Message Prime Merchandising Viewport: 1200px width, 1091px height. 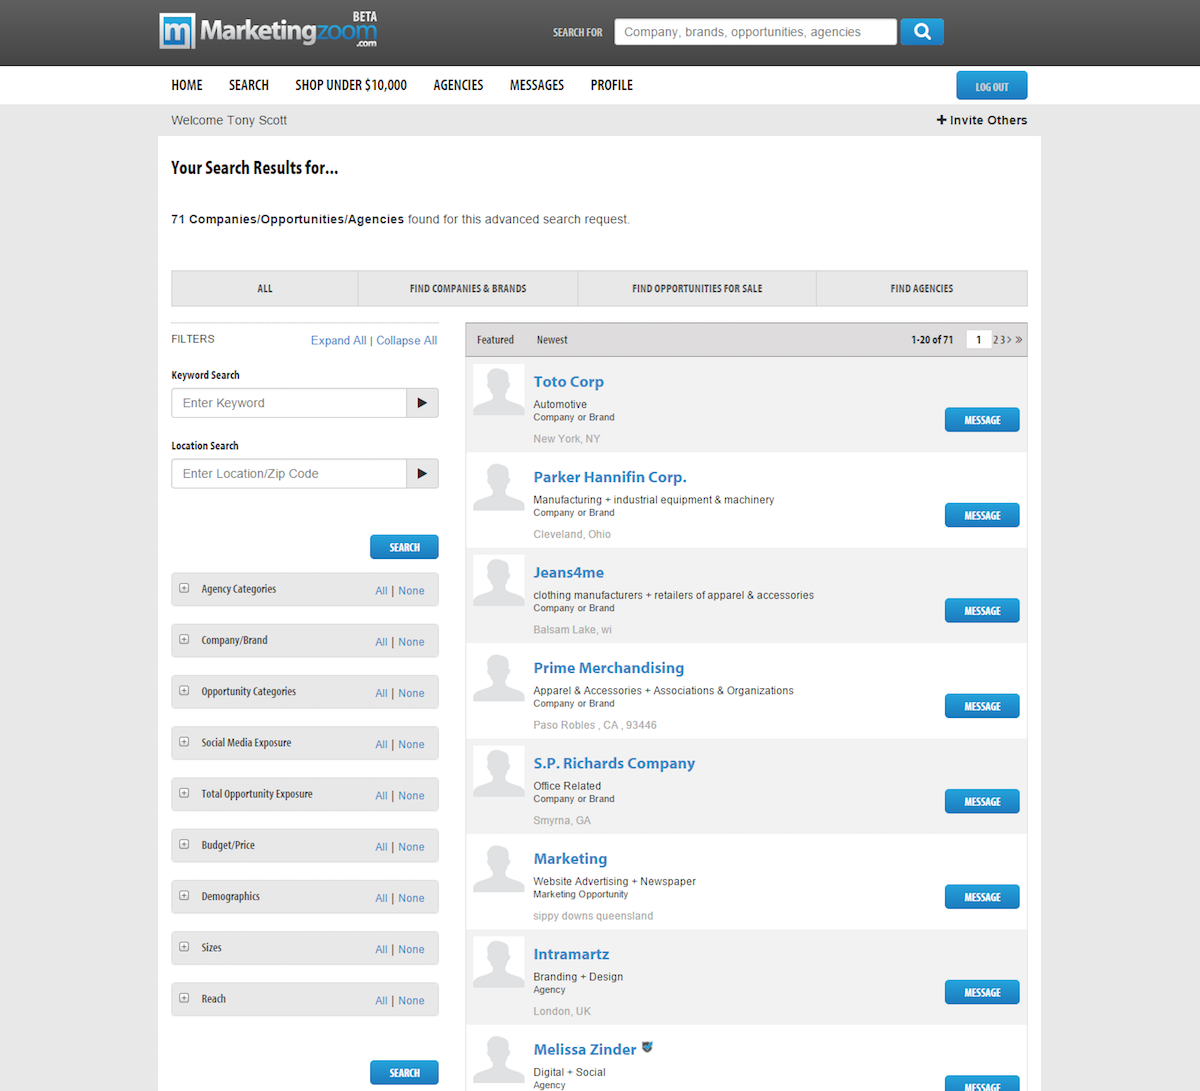[982, 706]
